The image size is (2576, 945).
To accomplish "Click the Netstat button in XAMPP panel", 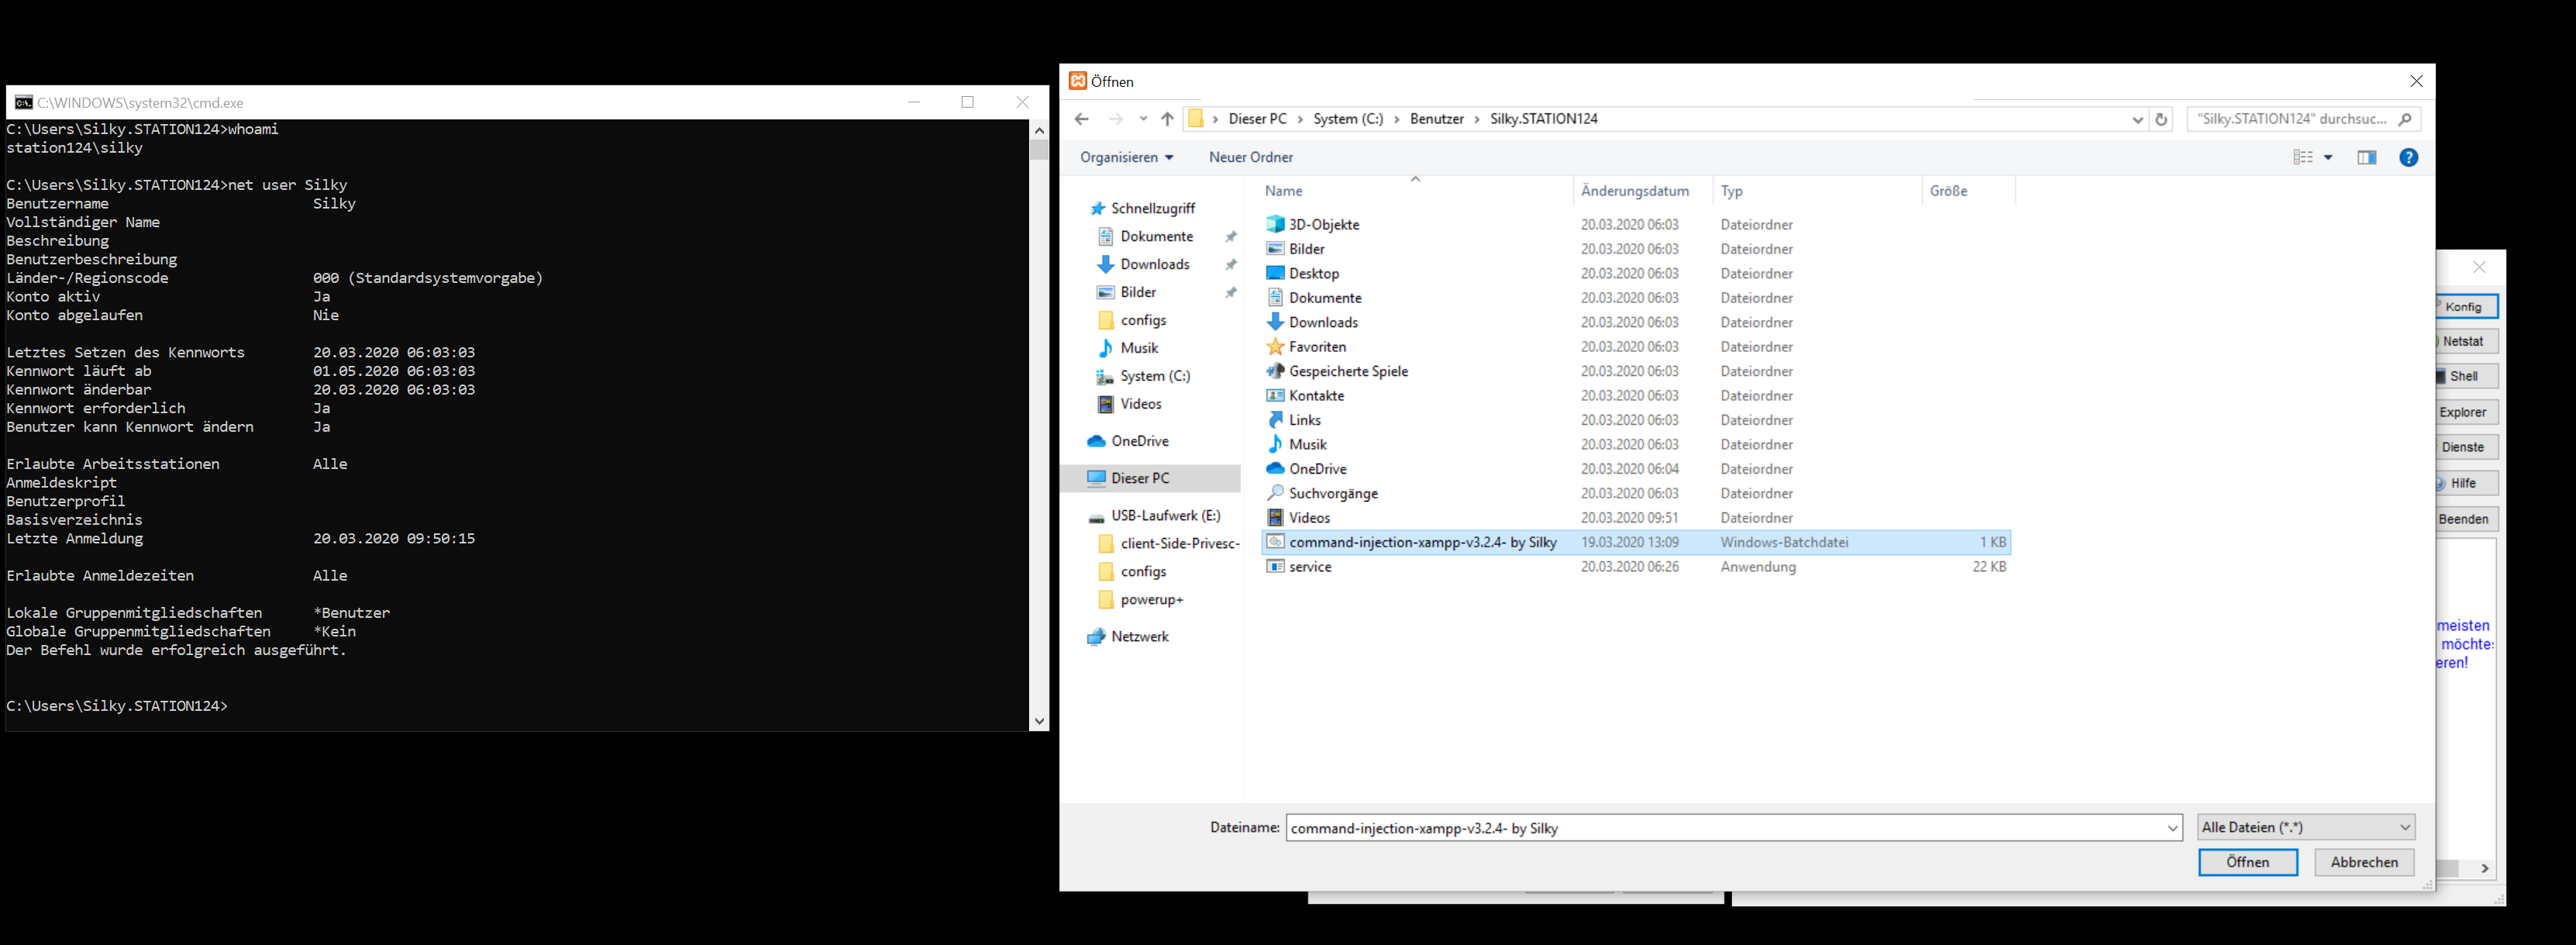I will (x=2462, y=341).
